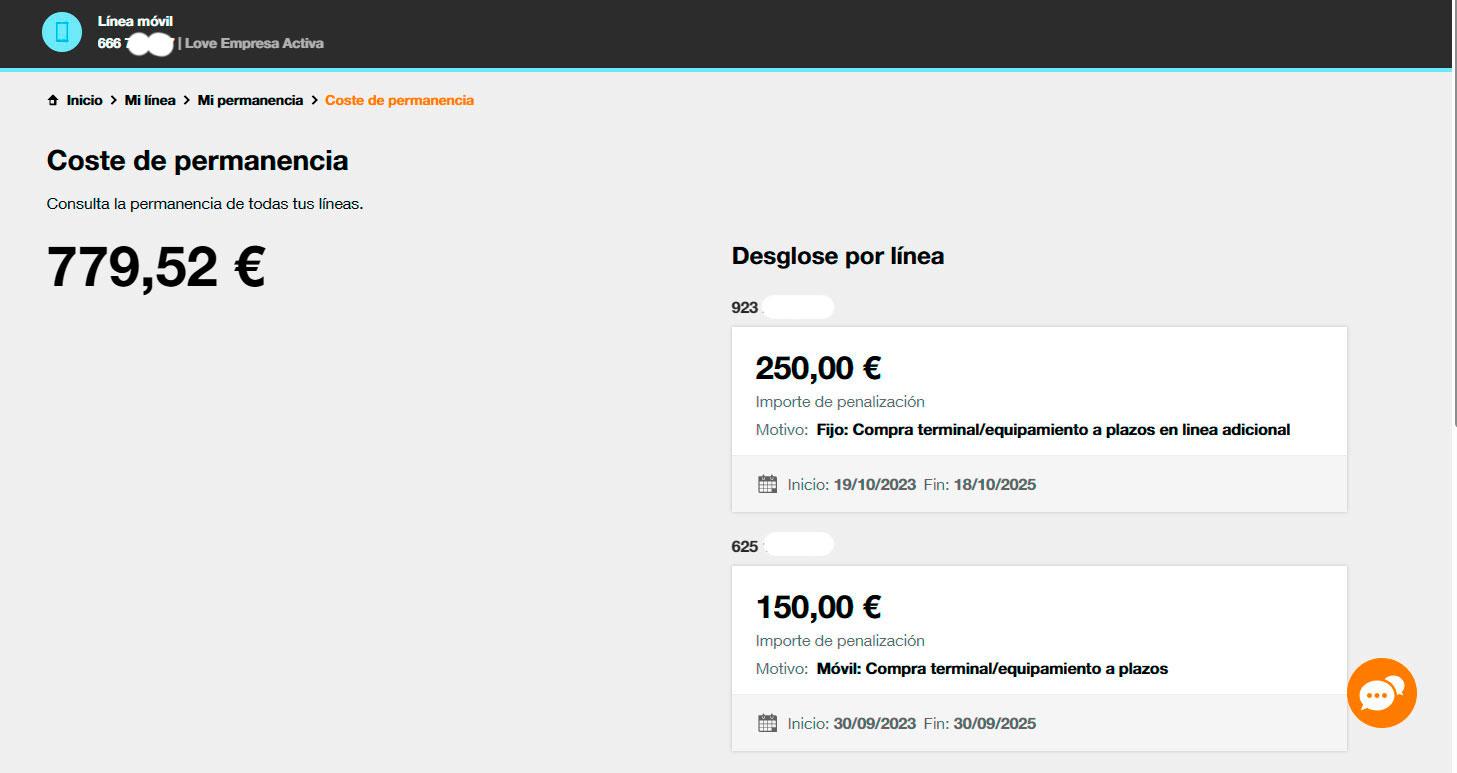Click 'Consulta la permanencia de todas tus líneas' text
Viewport: 1457px width, 773px height.
(x=205, y=204)
